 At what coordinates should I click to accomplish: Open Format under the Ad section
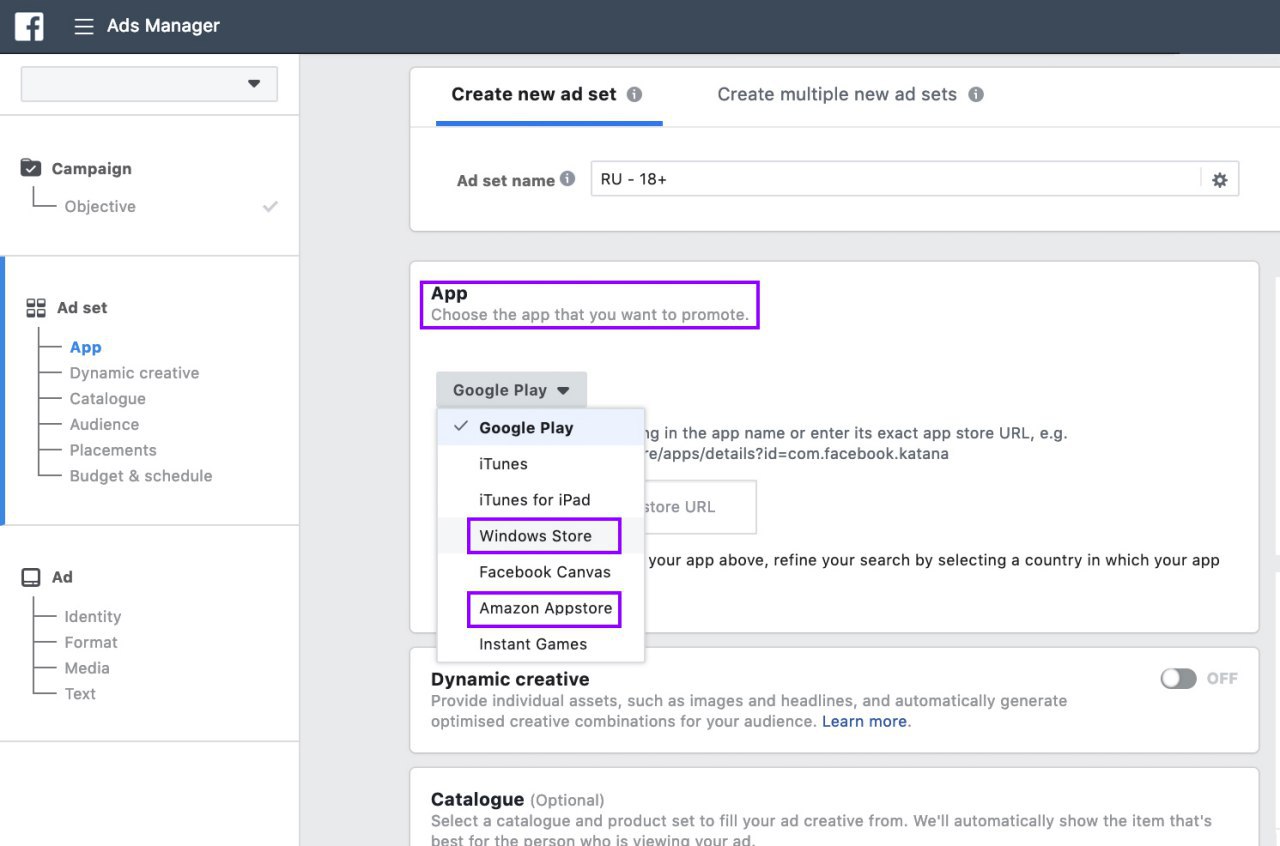[x=91, y=642]
